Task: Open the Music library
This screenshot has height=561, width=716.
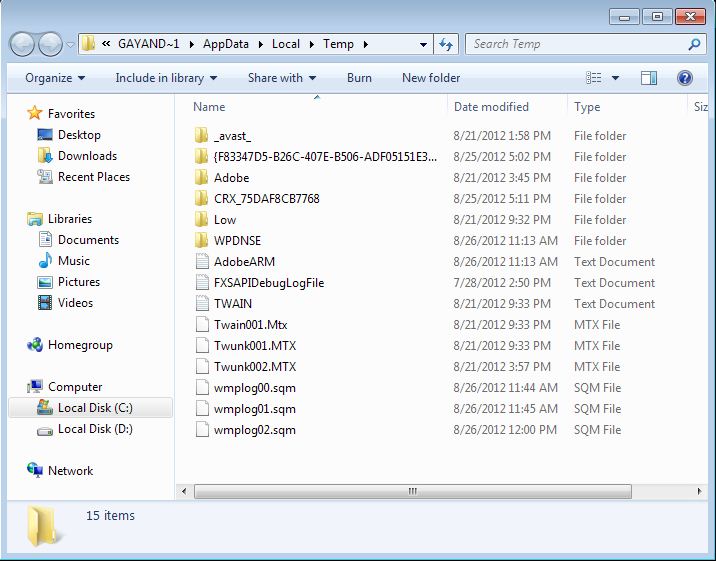Action: [x=74, y=261]
